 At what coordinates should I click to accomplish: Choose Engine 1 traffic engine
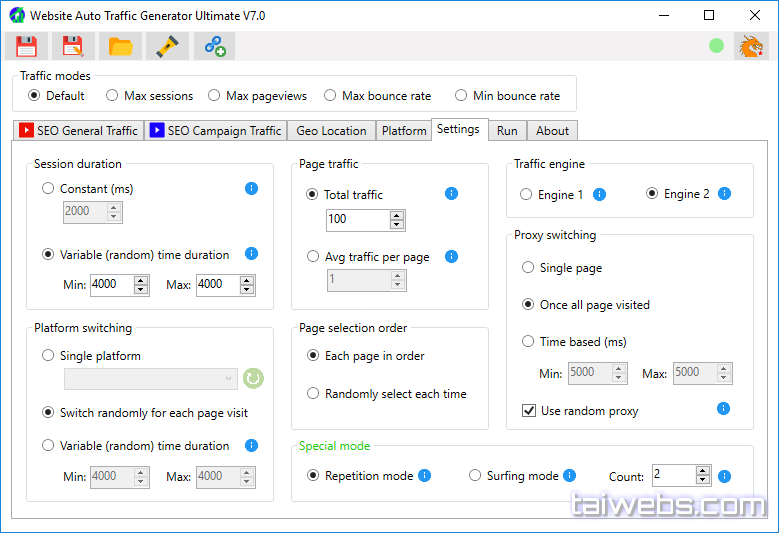click(527, 195)
